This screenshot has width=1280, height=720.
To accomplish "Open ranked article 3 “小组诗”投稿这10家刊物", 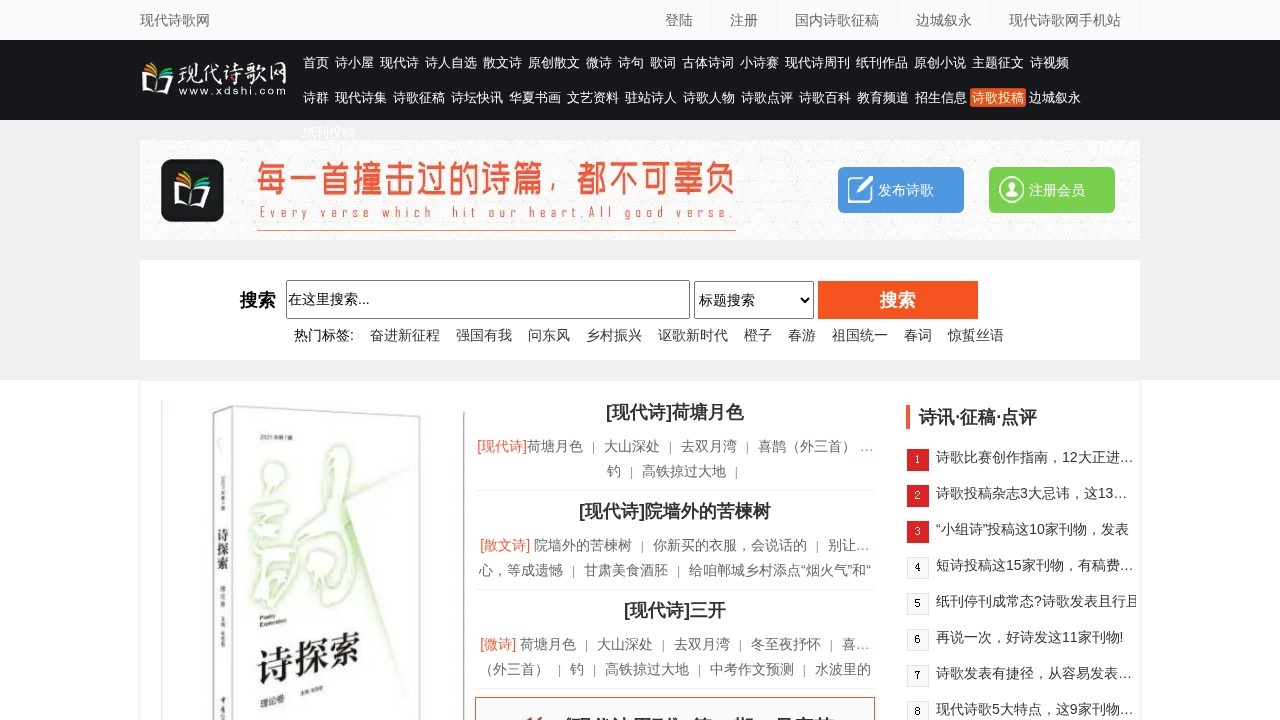I will pyautogui.click(x=1032, y=529).
